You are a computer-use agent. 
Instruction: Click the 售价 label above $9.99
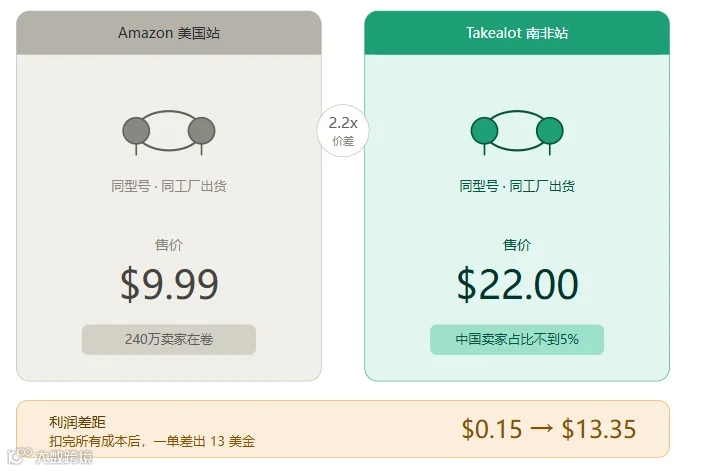[169, 245]
